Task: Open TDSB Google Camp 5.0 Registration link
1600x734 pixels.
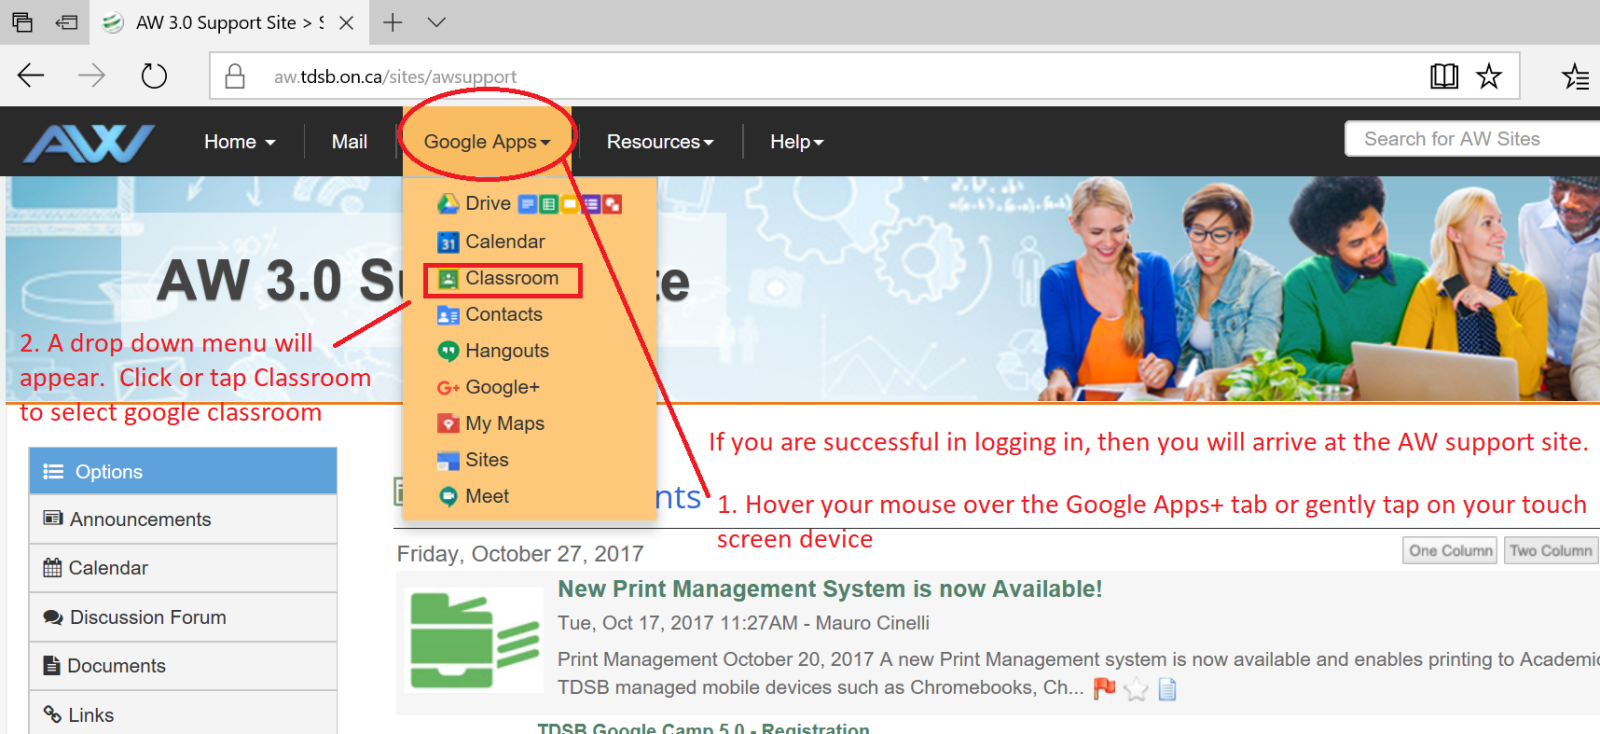Action: 703,728
